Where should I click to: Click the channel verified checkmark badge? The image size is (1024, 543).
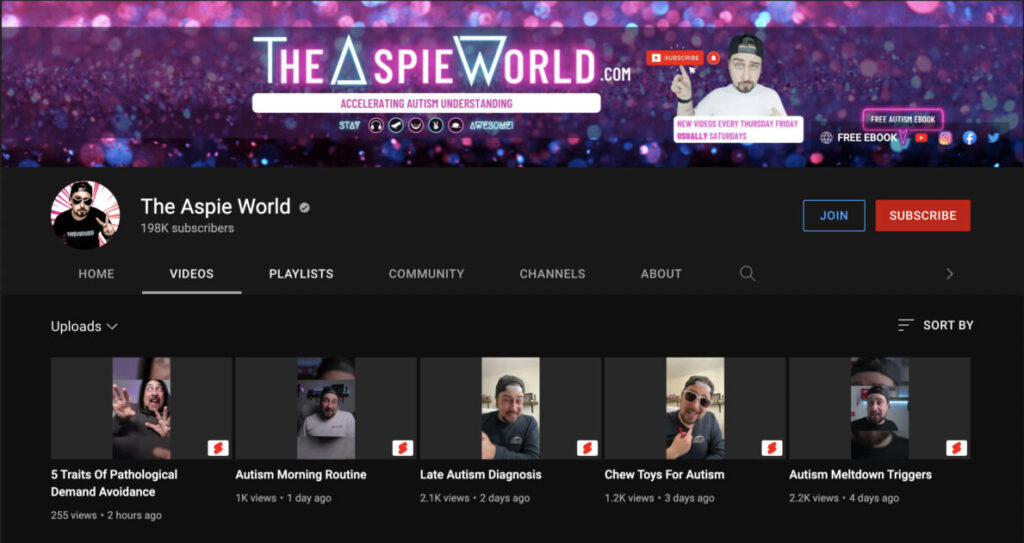(x=304, y=208)
